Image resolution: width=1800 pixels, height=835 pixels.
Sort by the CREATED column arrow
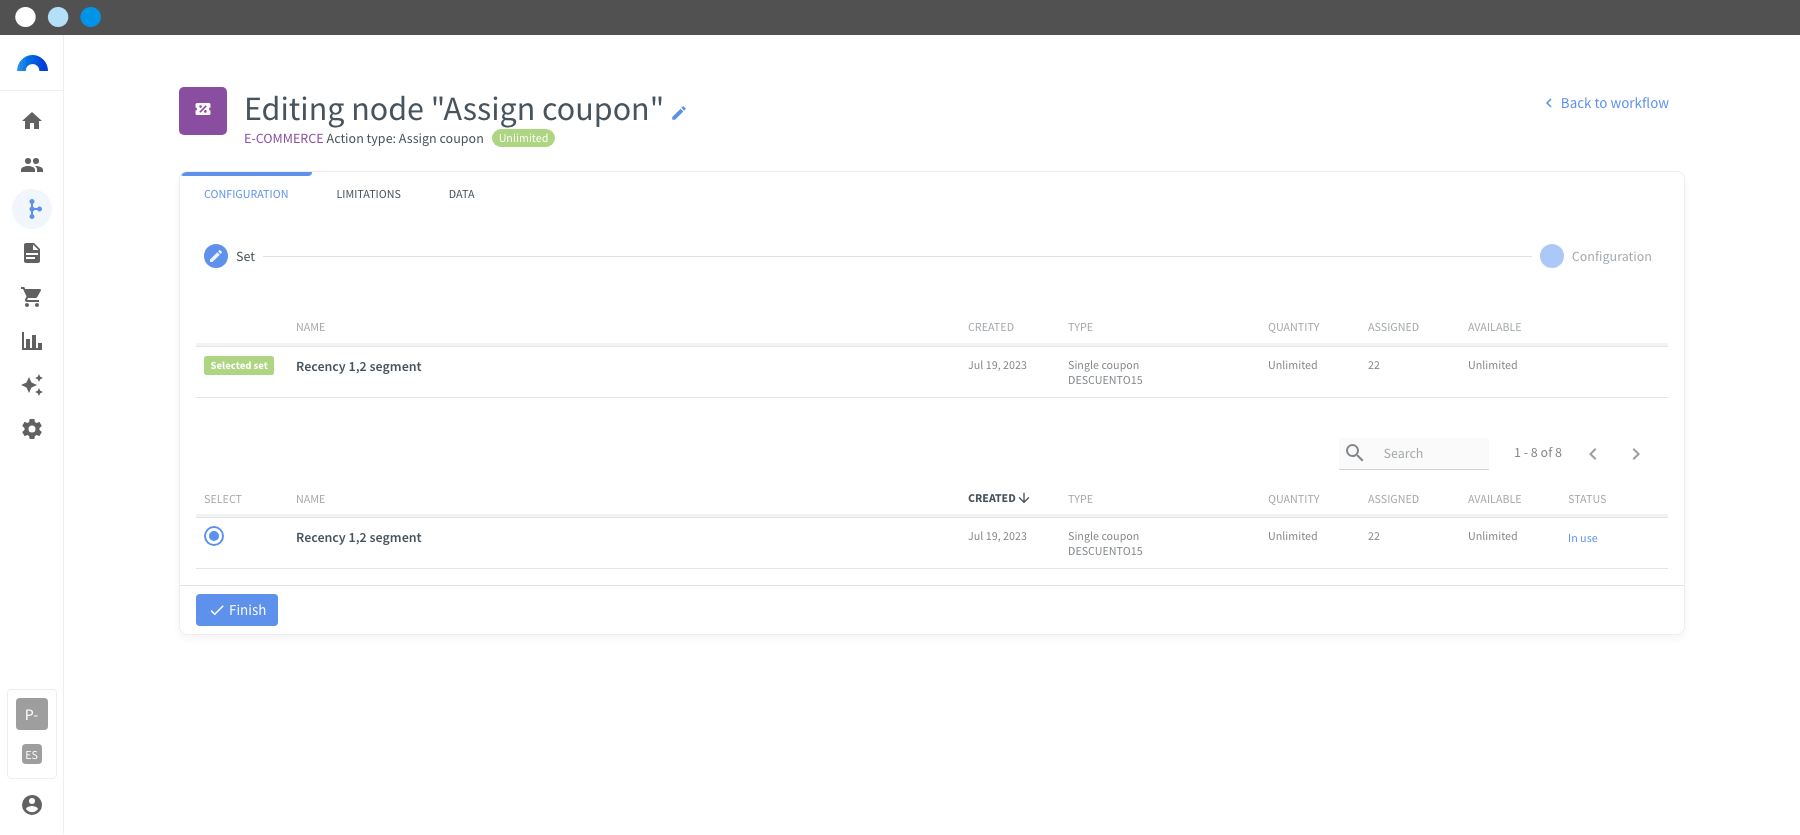point(1024,498)
